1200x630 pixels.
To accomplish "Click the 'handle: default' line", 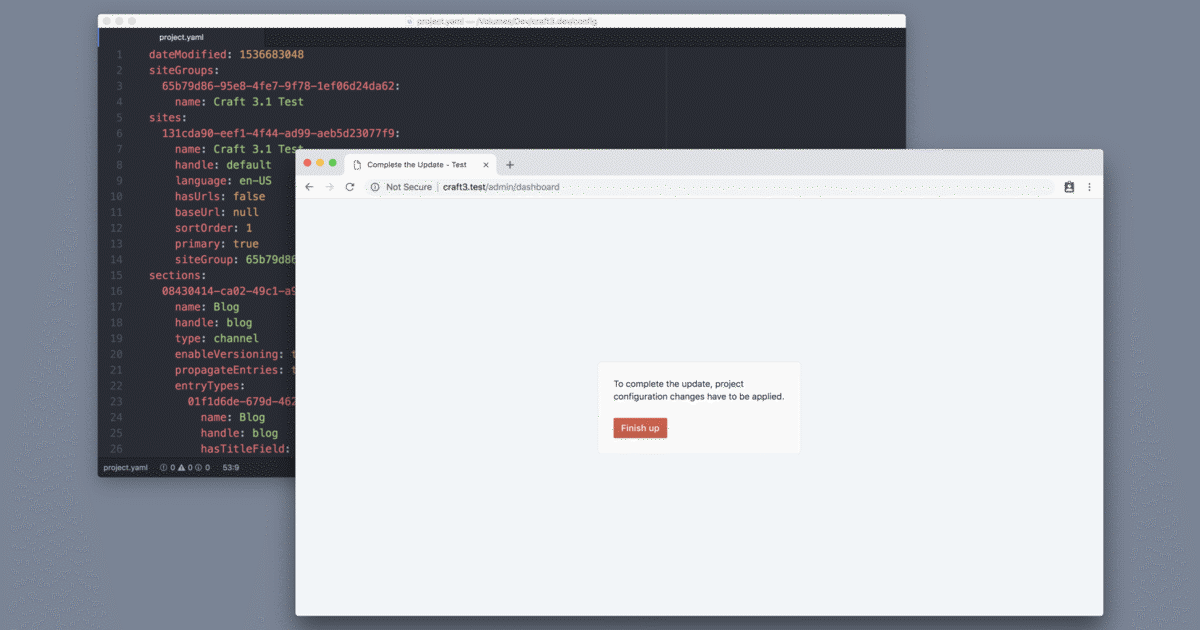I will pyautogui.click(x=223, y=164).
